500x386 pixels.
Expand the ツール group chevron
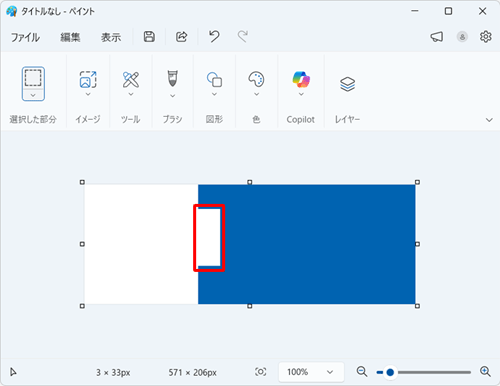click(x=131, y=94)
